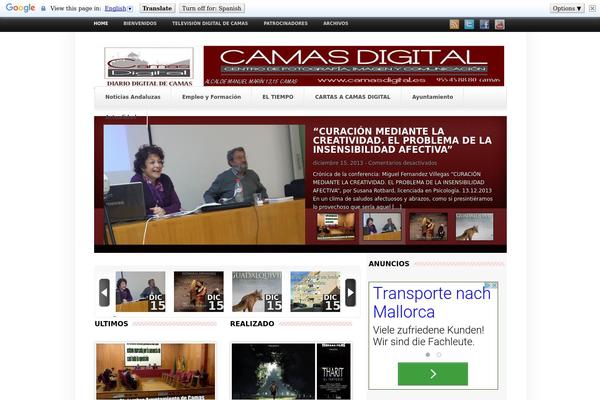
Task: Click the ANUNCIOS heading
Action: pyautogui.click(x=389, y=264)
